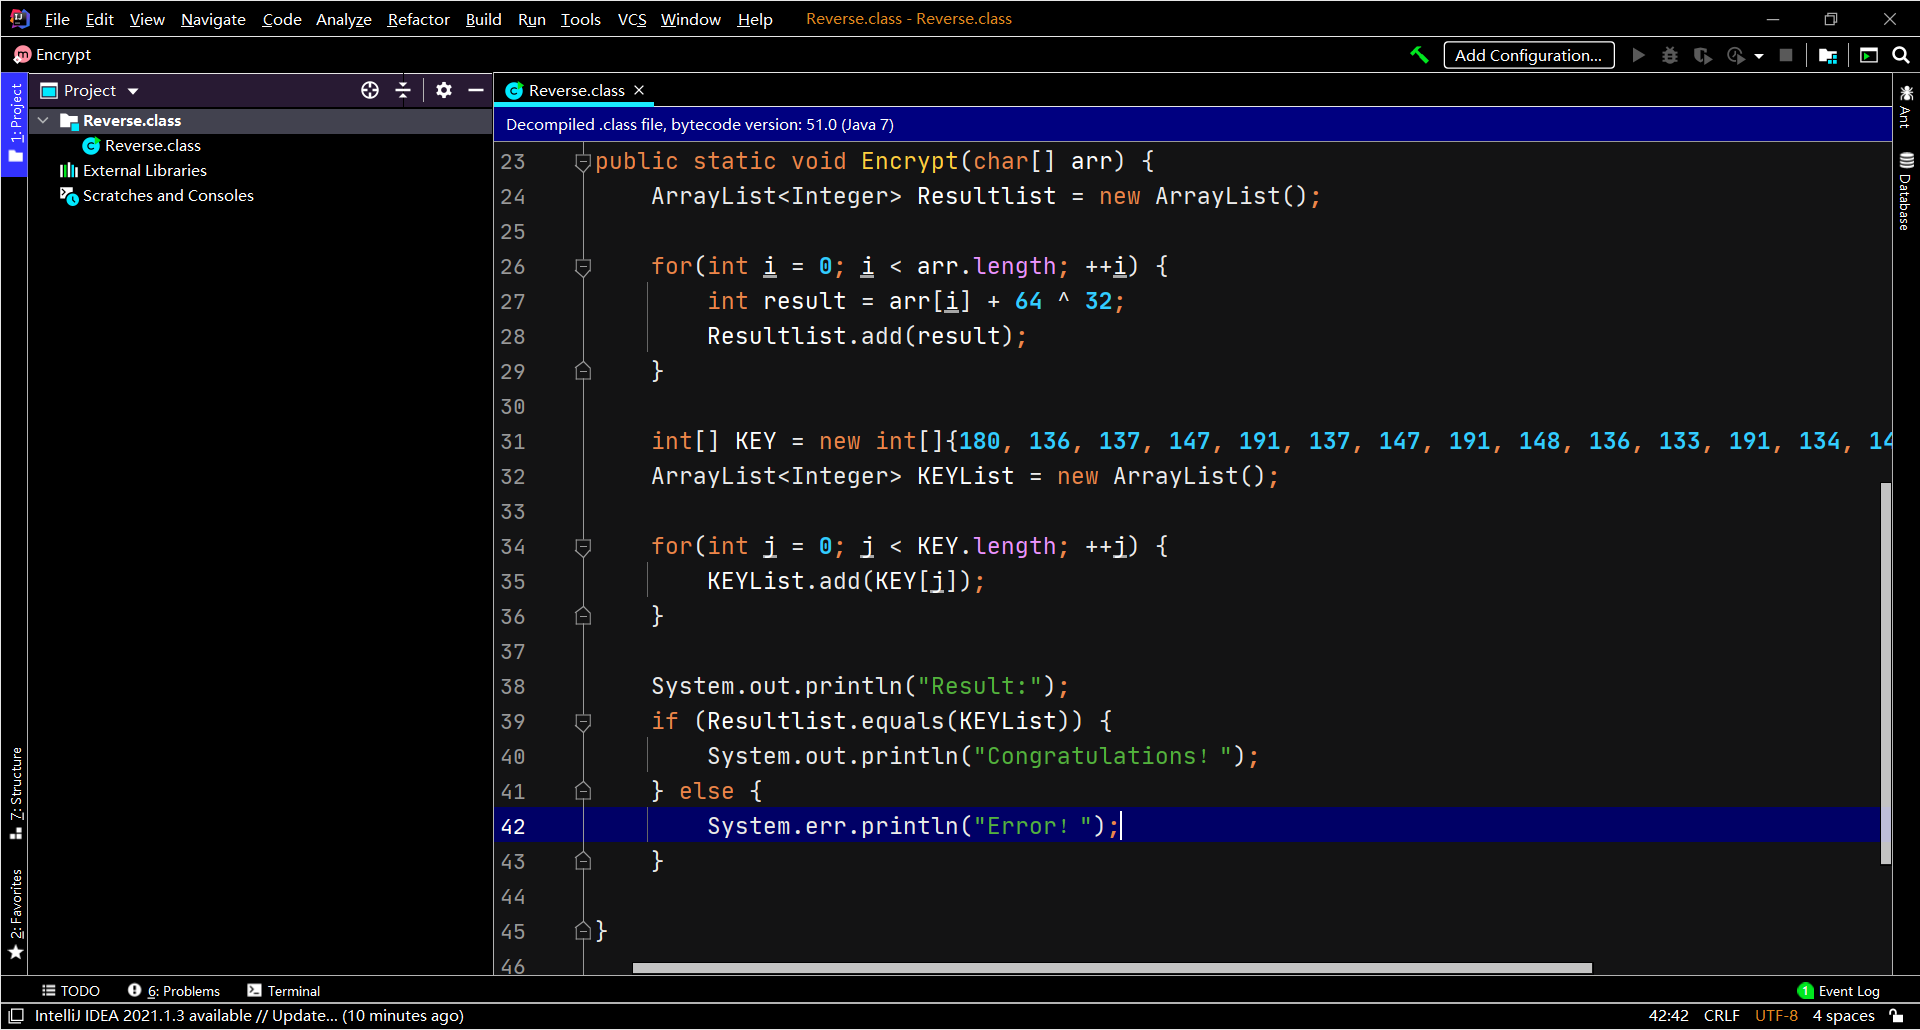Click the Run play icon in toolbar

coord(1638,55)
